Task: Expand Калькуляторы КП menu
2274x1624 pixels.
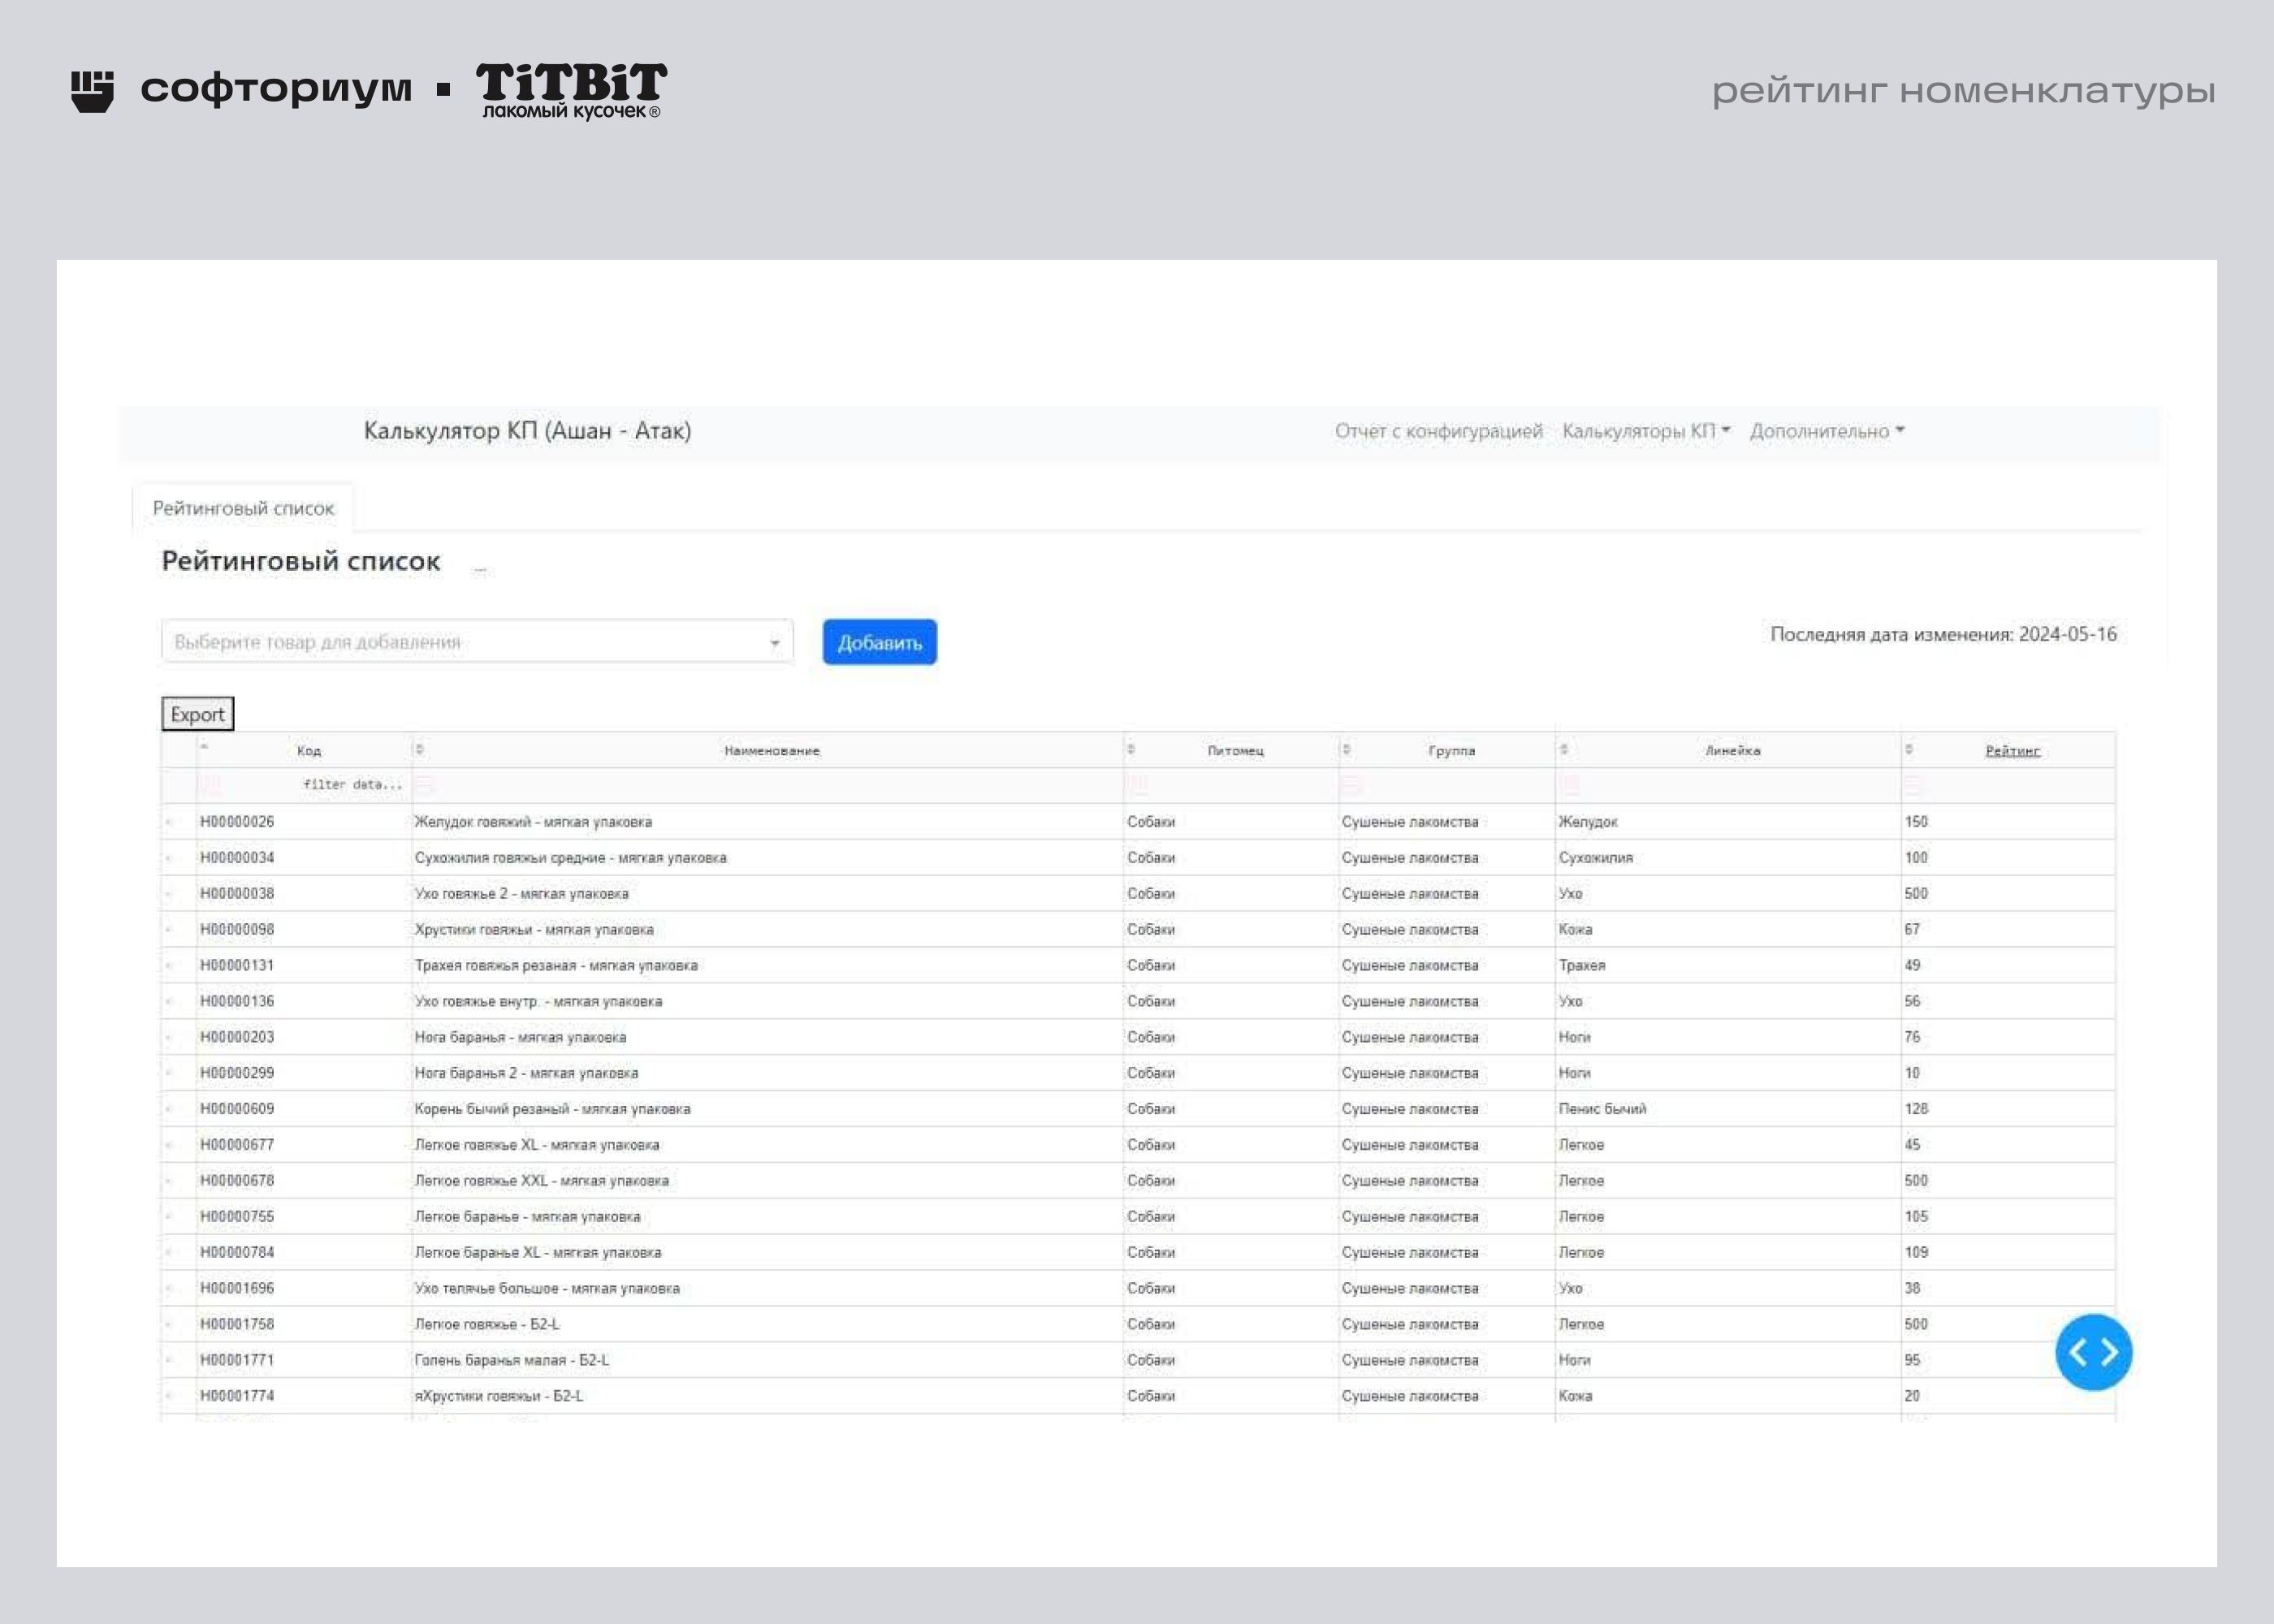Action: (1645, 431)
